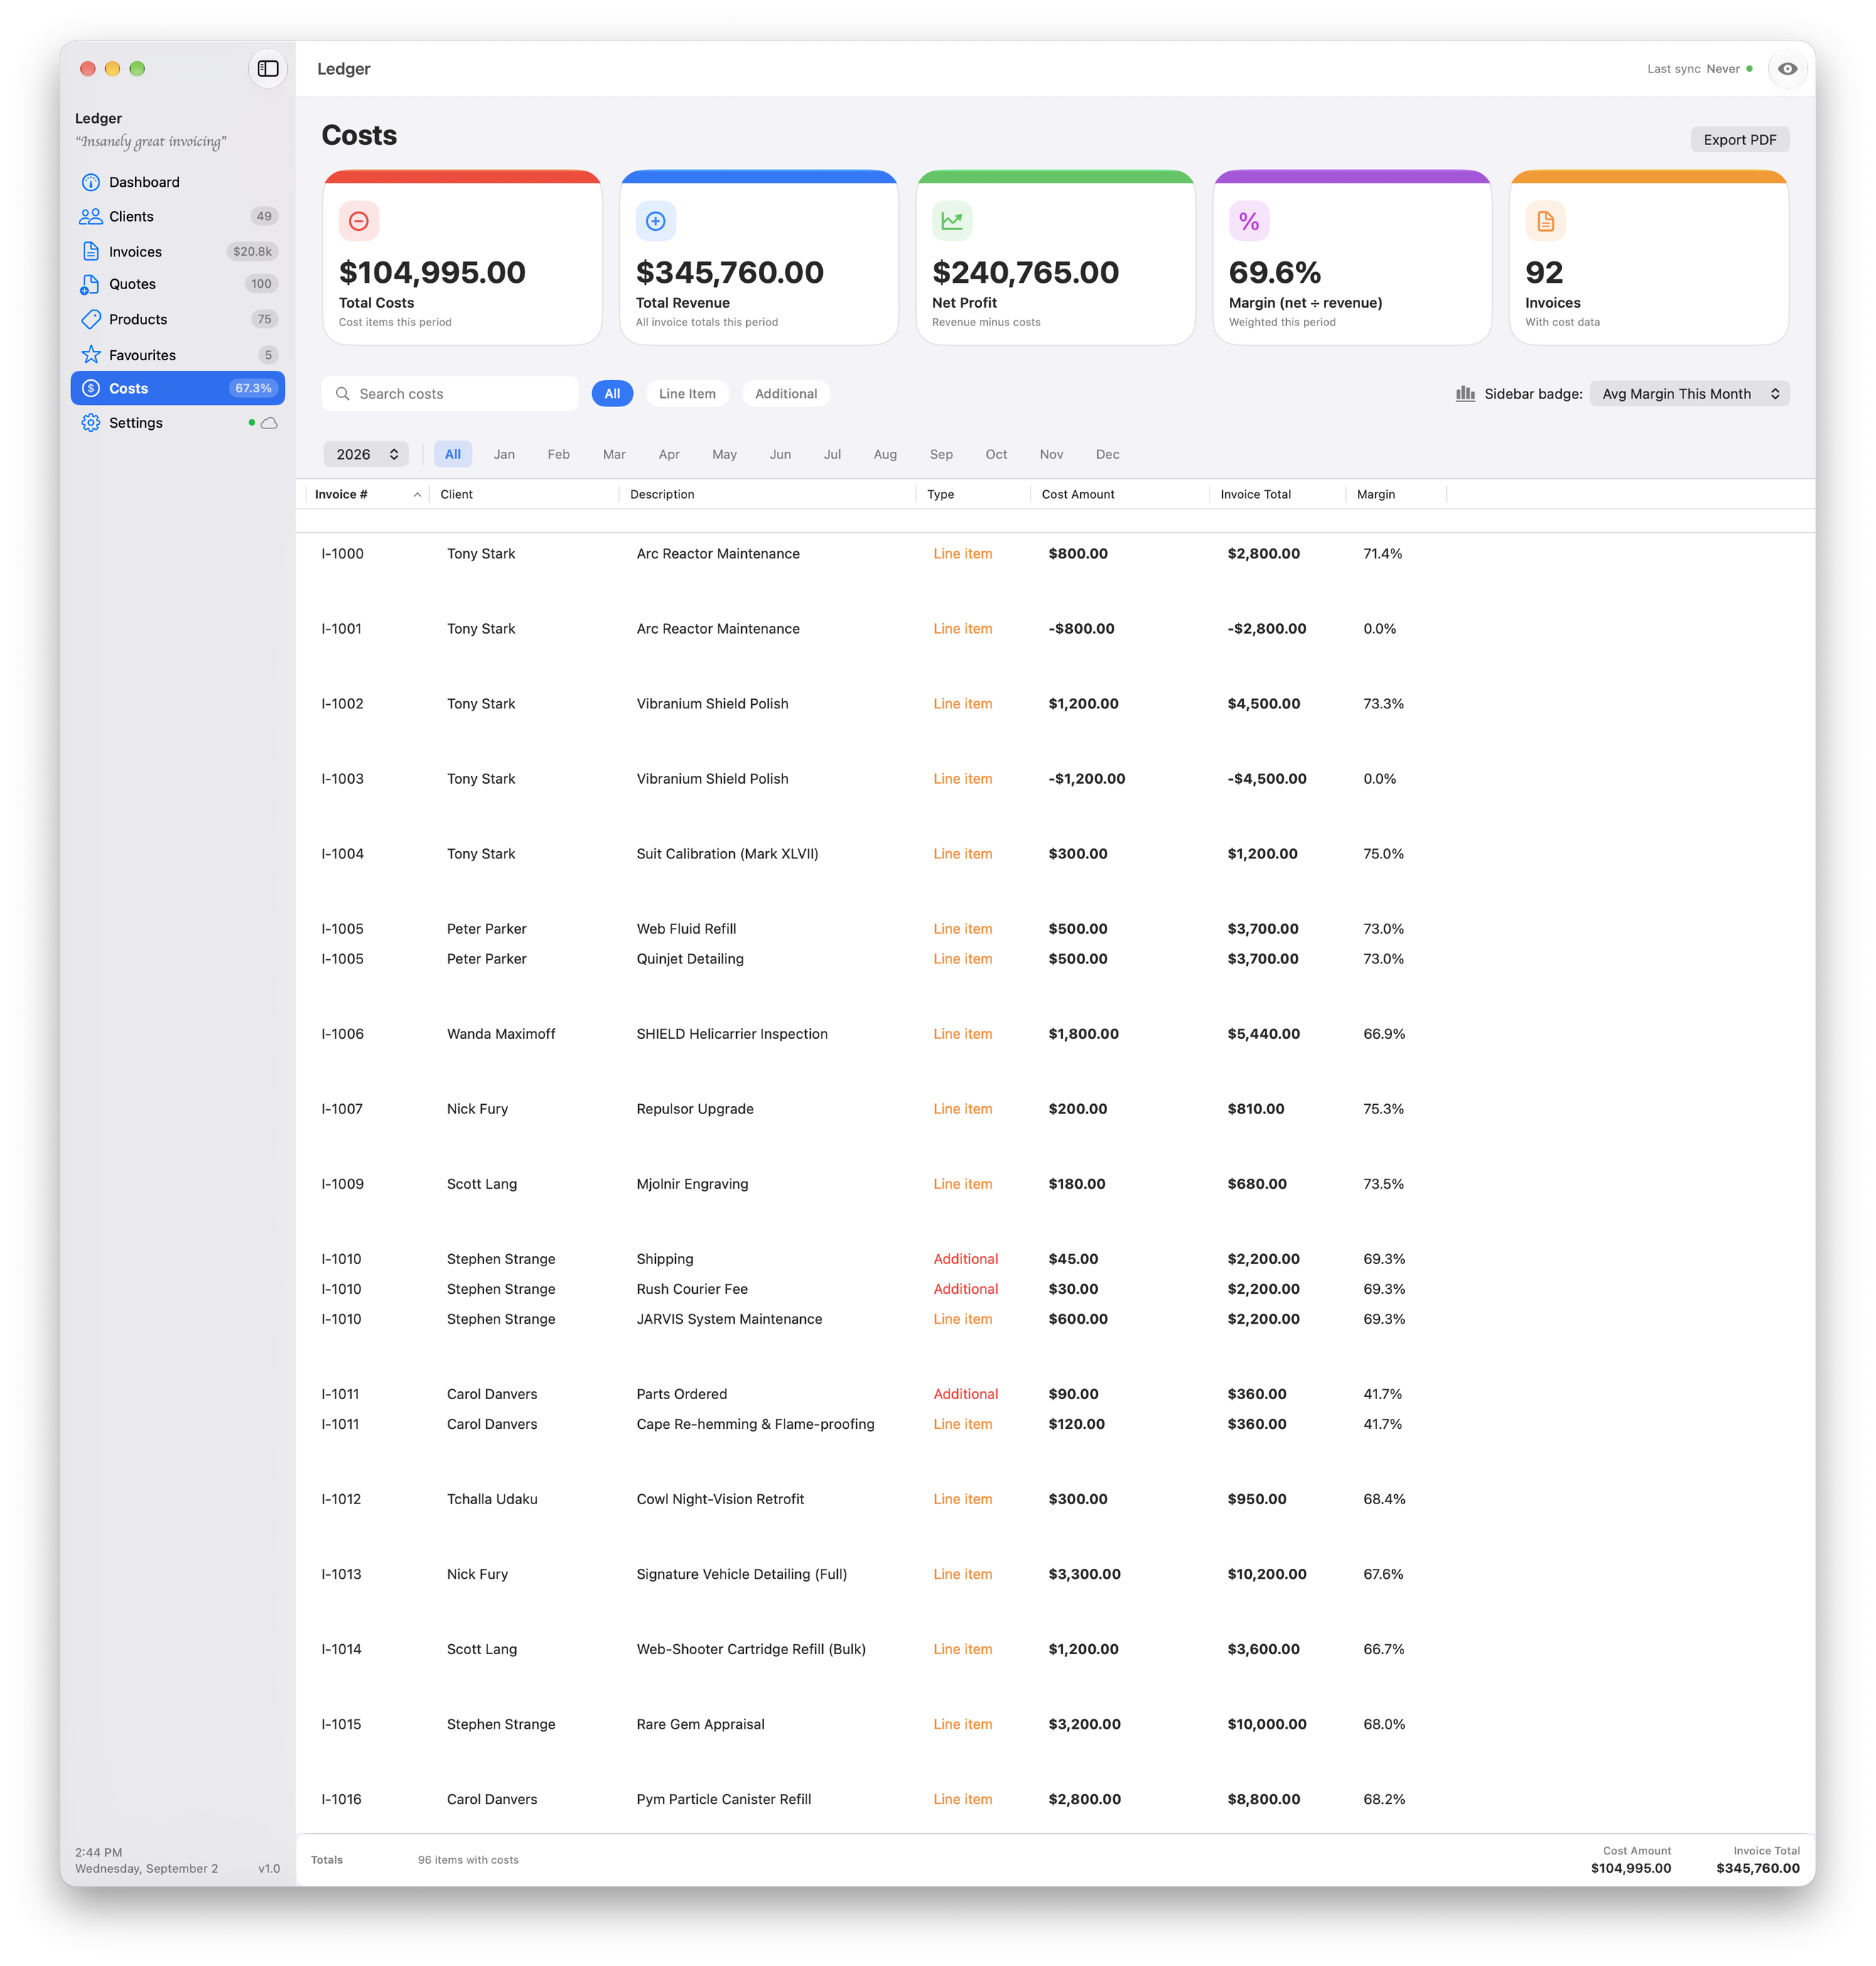Select the Total Costs summary card

(x=462, y=258)
